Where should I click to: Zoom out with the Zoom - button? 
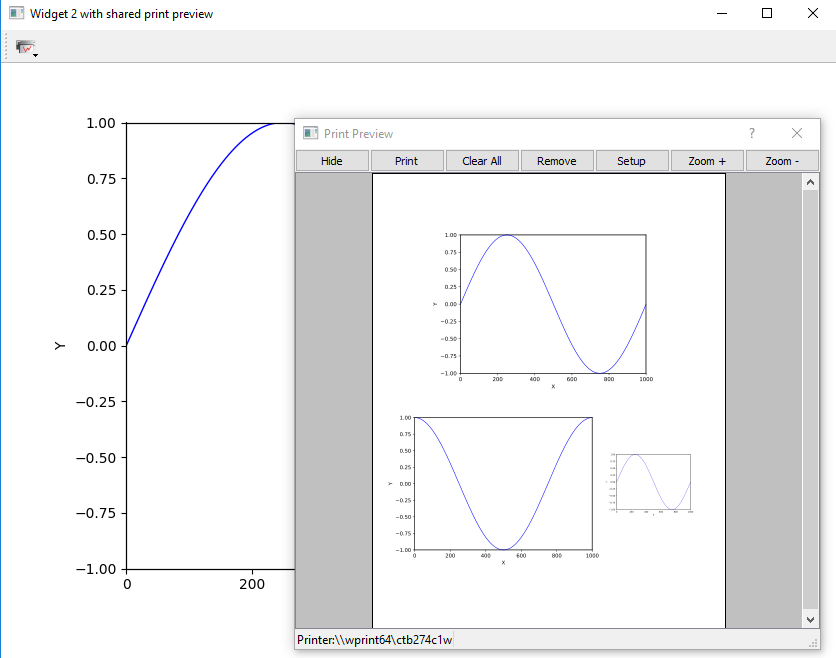tap(781, 161)
